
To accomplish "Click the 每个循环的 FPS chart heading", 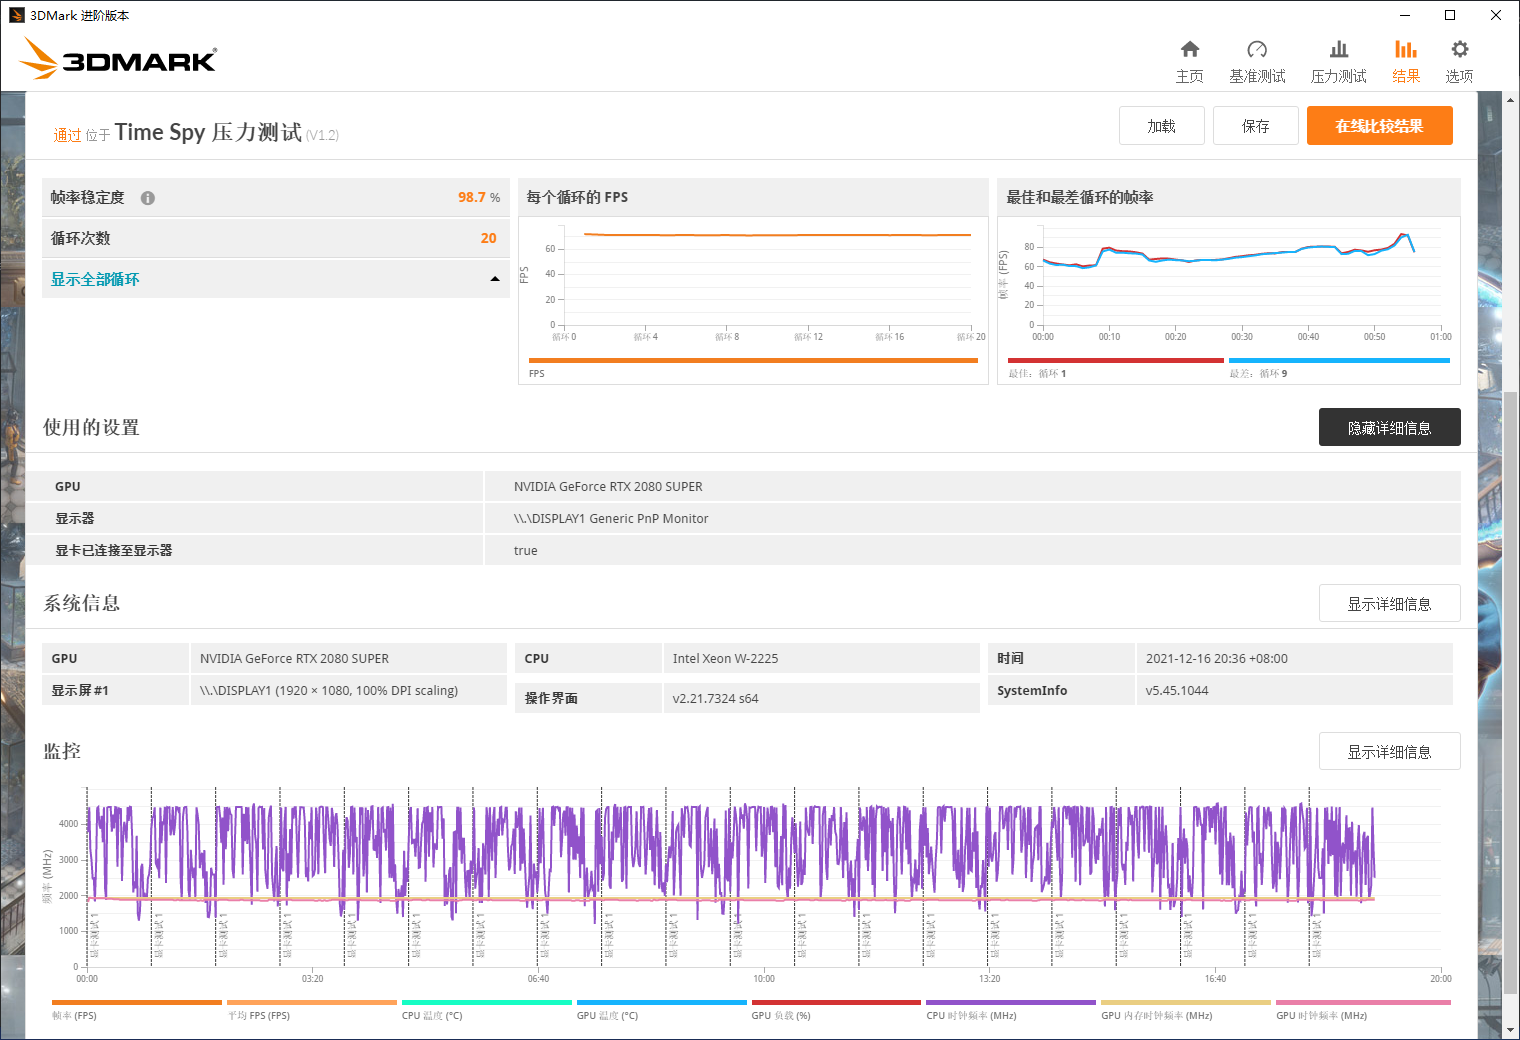I will (577, 197).
